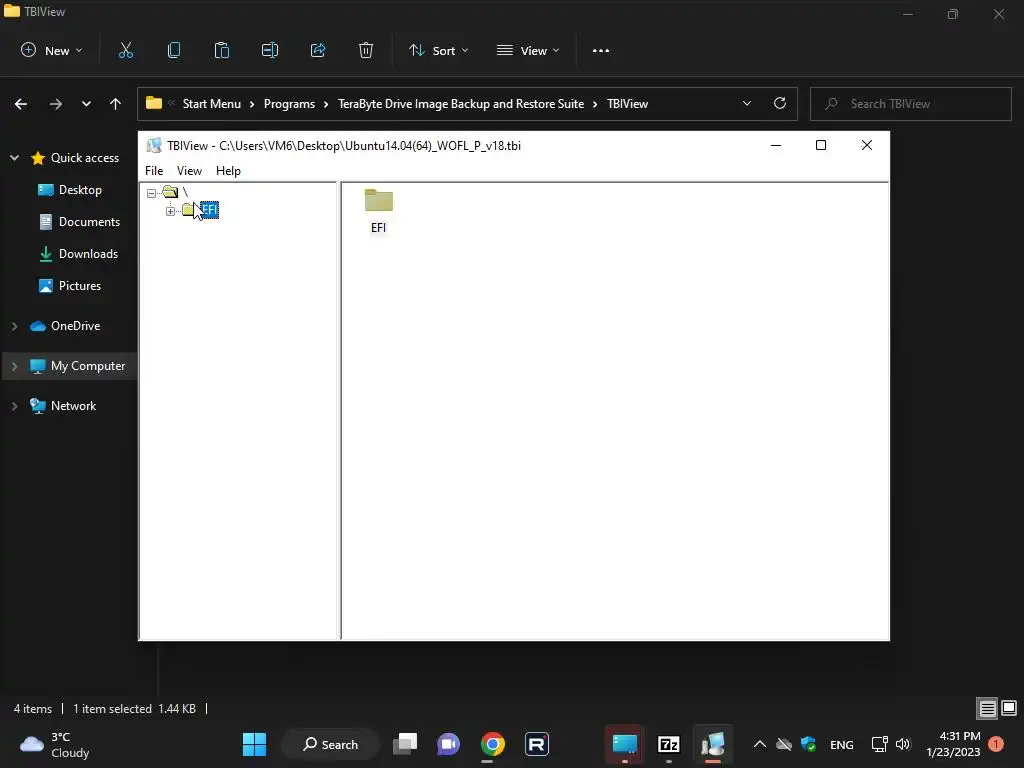Open the volume control in tray

click(x=903, y=744)
